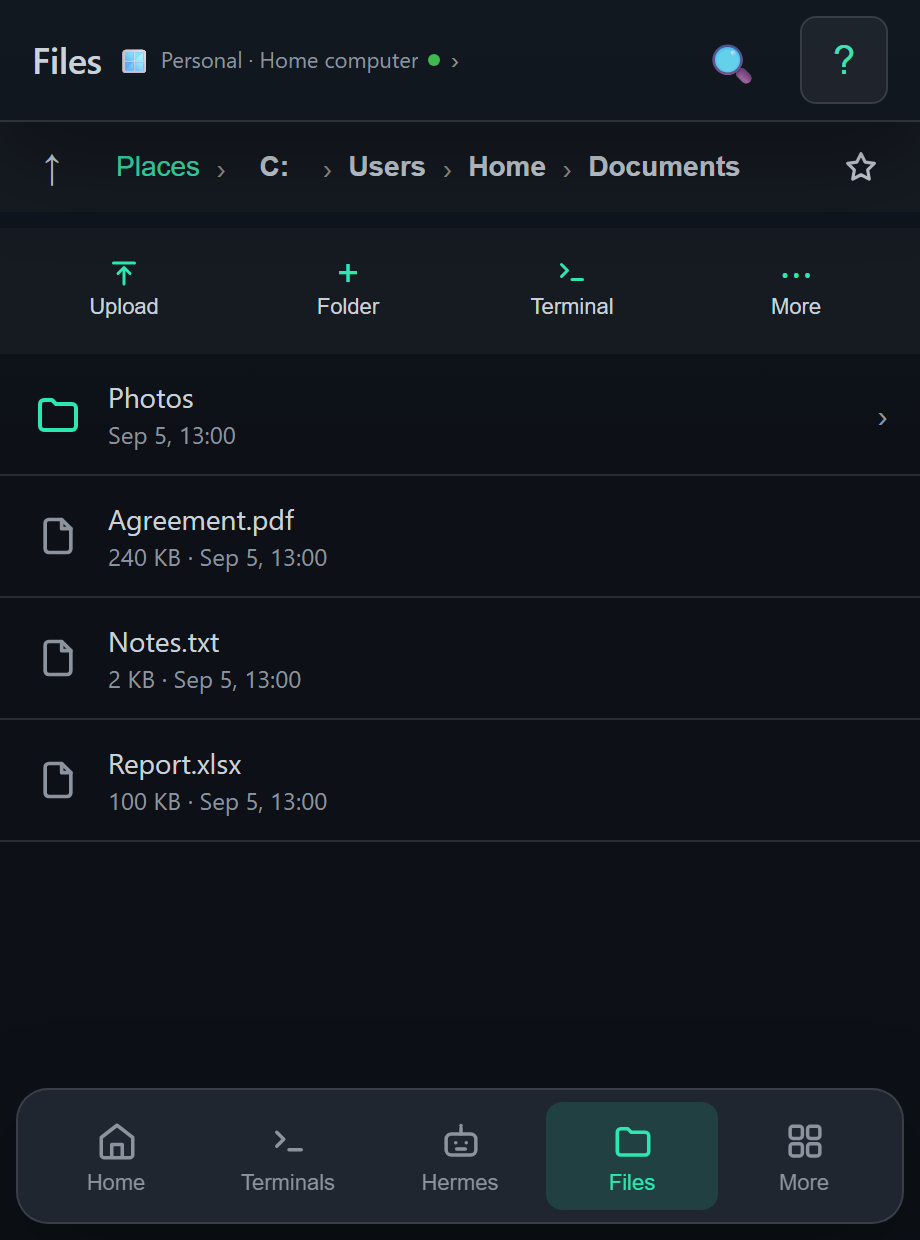Select the Files tab in bottom bar

click(632, 1157)
